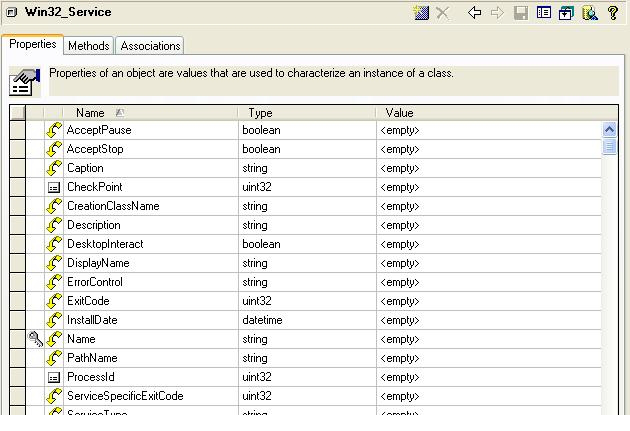Click the delete X icon in toolbar
Image resolution: width=630 pixels, height=431 pixels.
pyautogui.click(x=443, y=13)
